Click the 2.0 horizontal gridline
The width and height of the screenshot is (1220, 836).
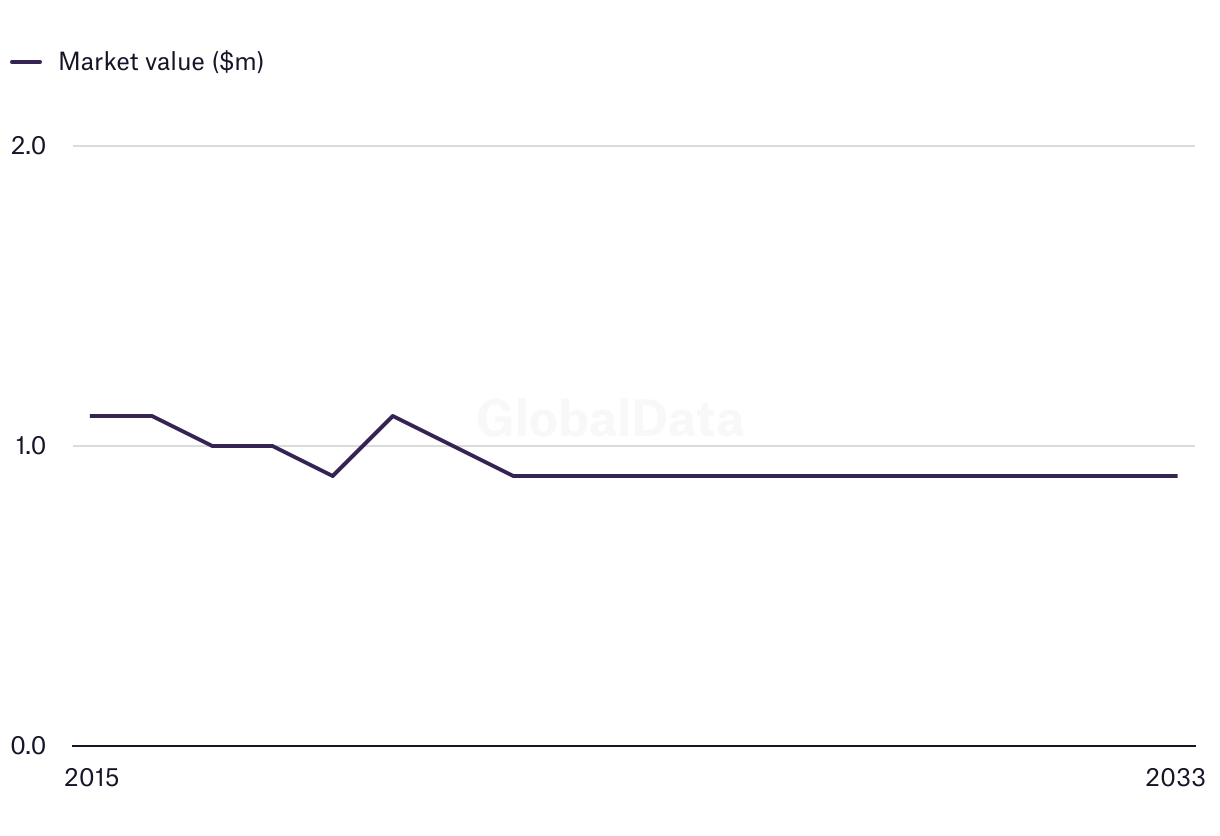pos(634,146)
